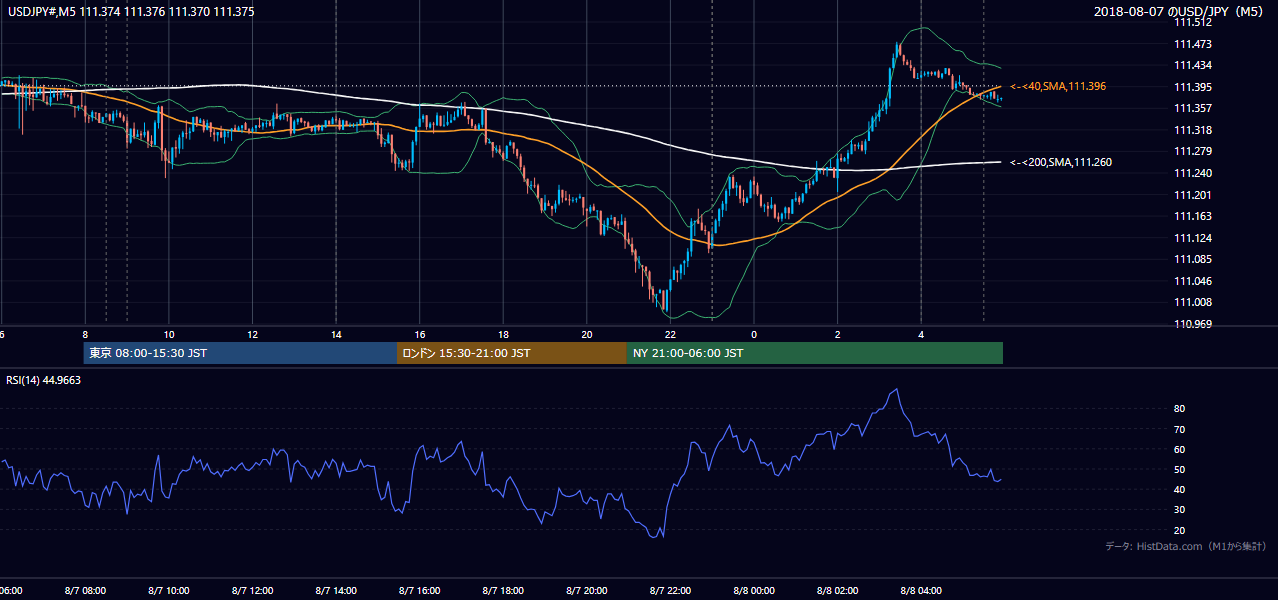Click RSI scale value 60
Image resolution: width=1278 pixels, height=600 pixels.
pos(1180,449)
